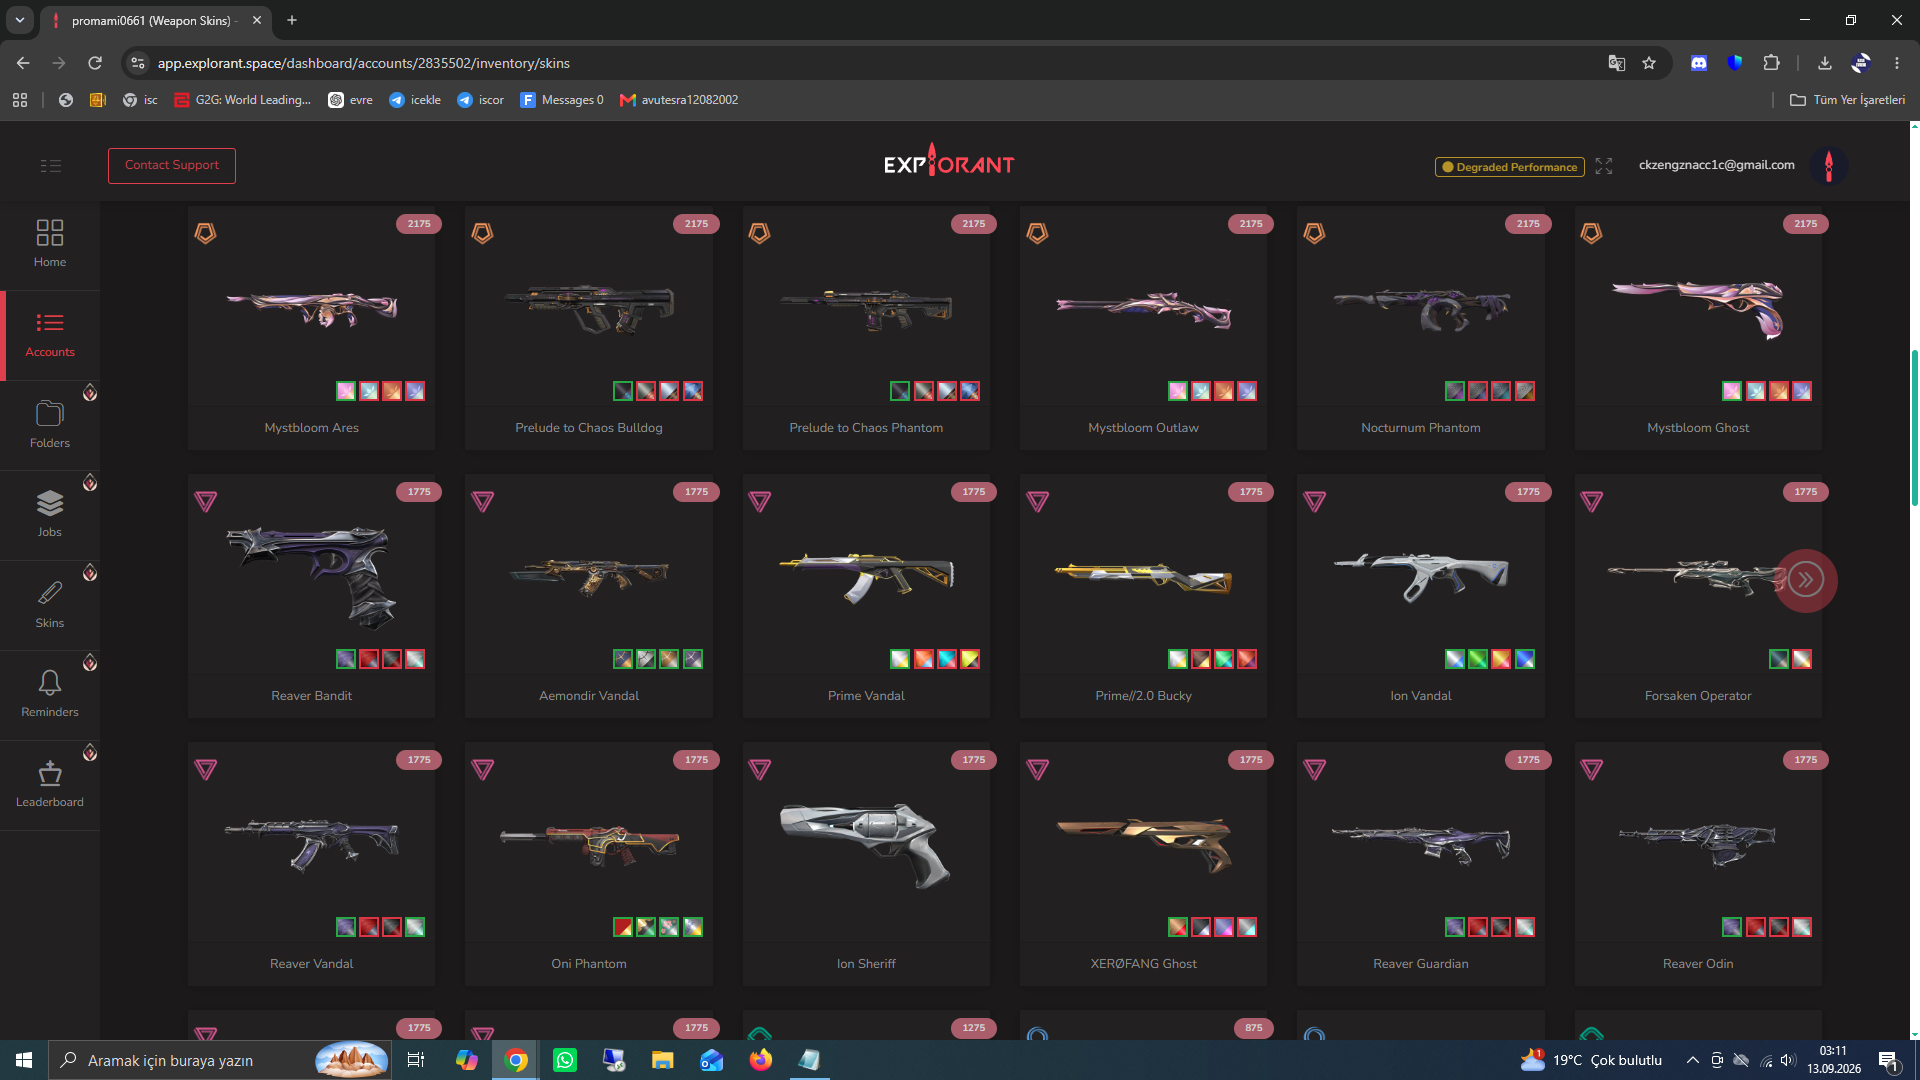Bookmark this page with the star icon

click(x=1649, y=63)
